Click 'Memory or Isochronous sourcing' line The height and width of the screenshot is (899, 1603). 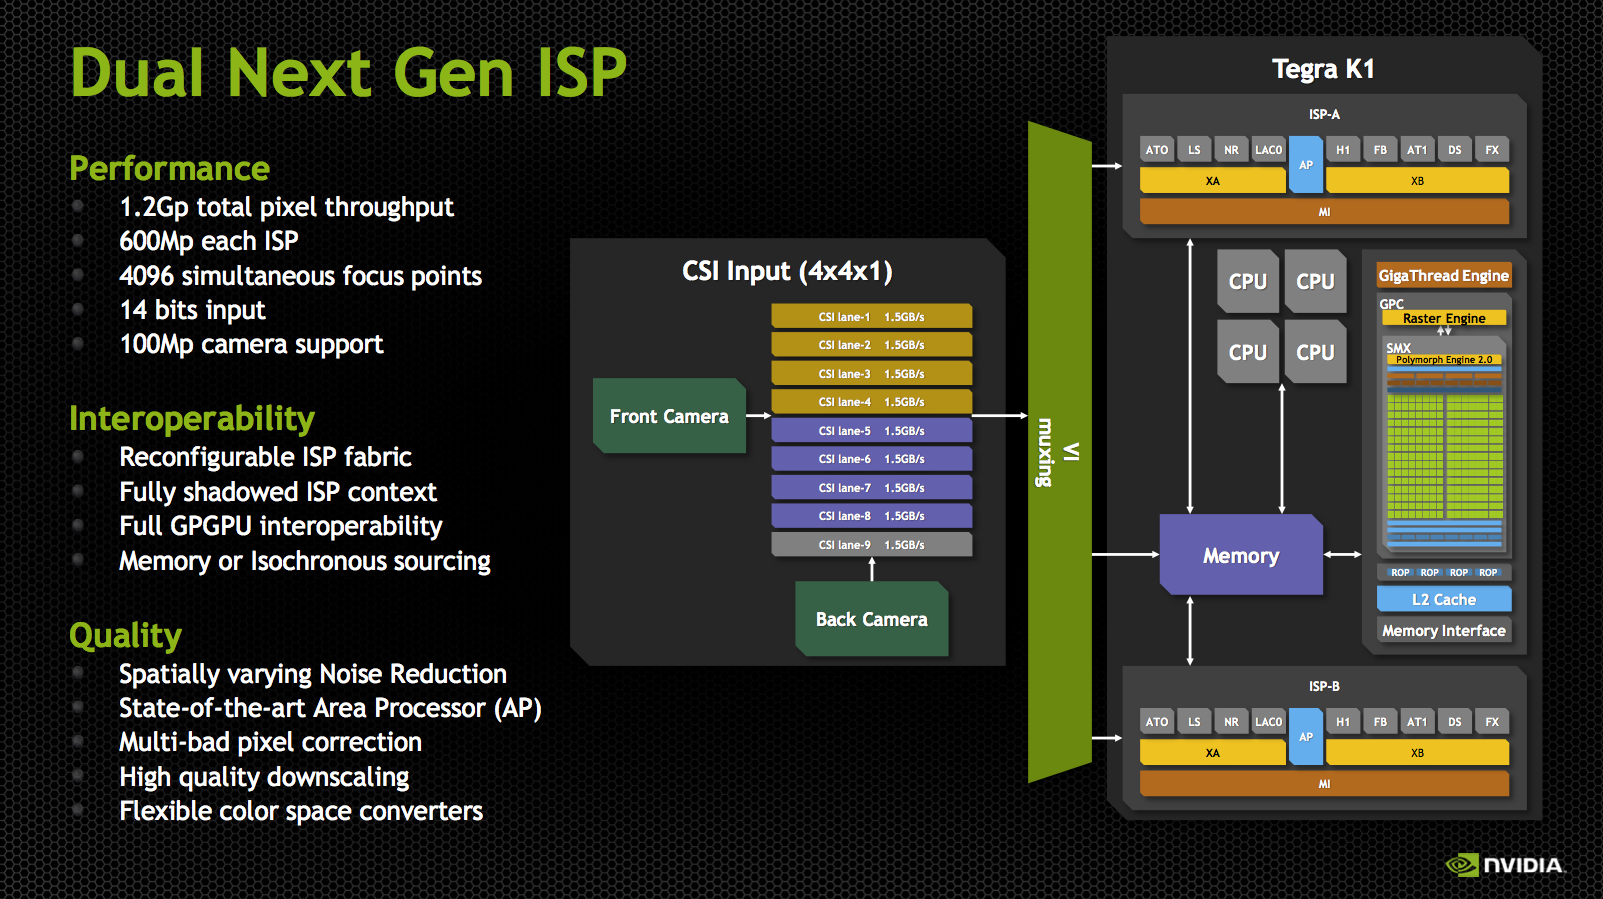coord(305,561)
